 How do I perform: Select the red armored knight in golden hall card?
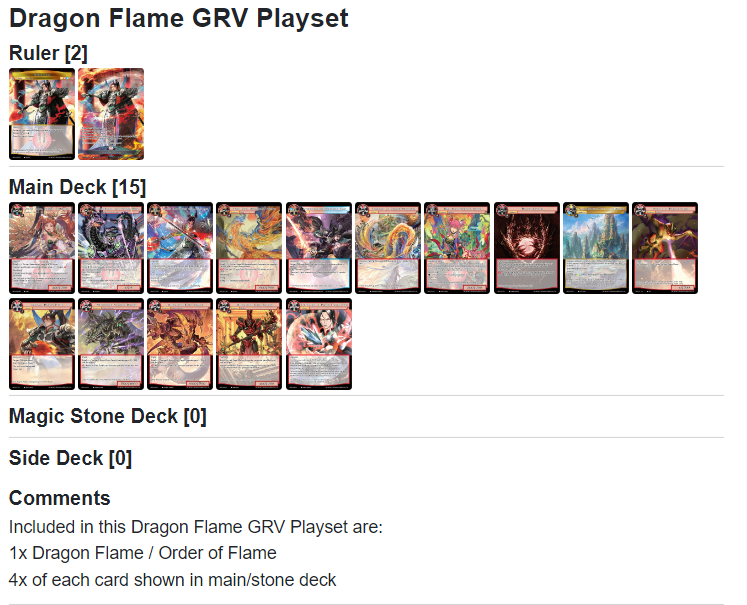click(x=249, y=344)
